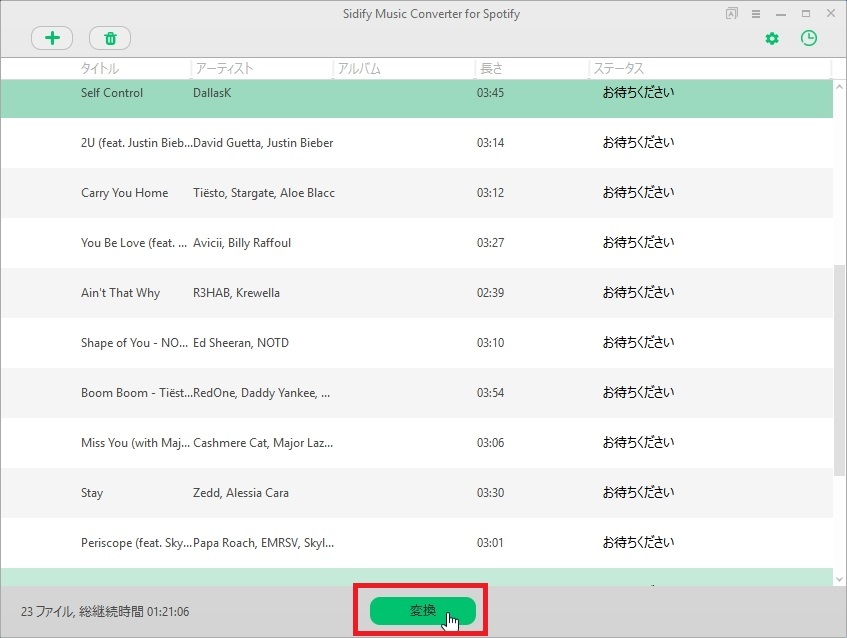Open conversion history clock icon

(x=809, y=38)
